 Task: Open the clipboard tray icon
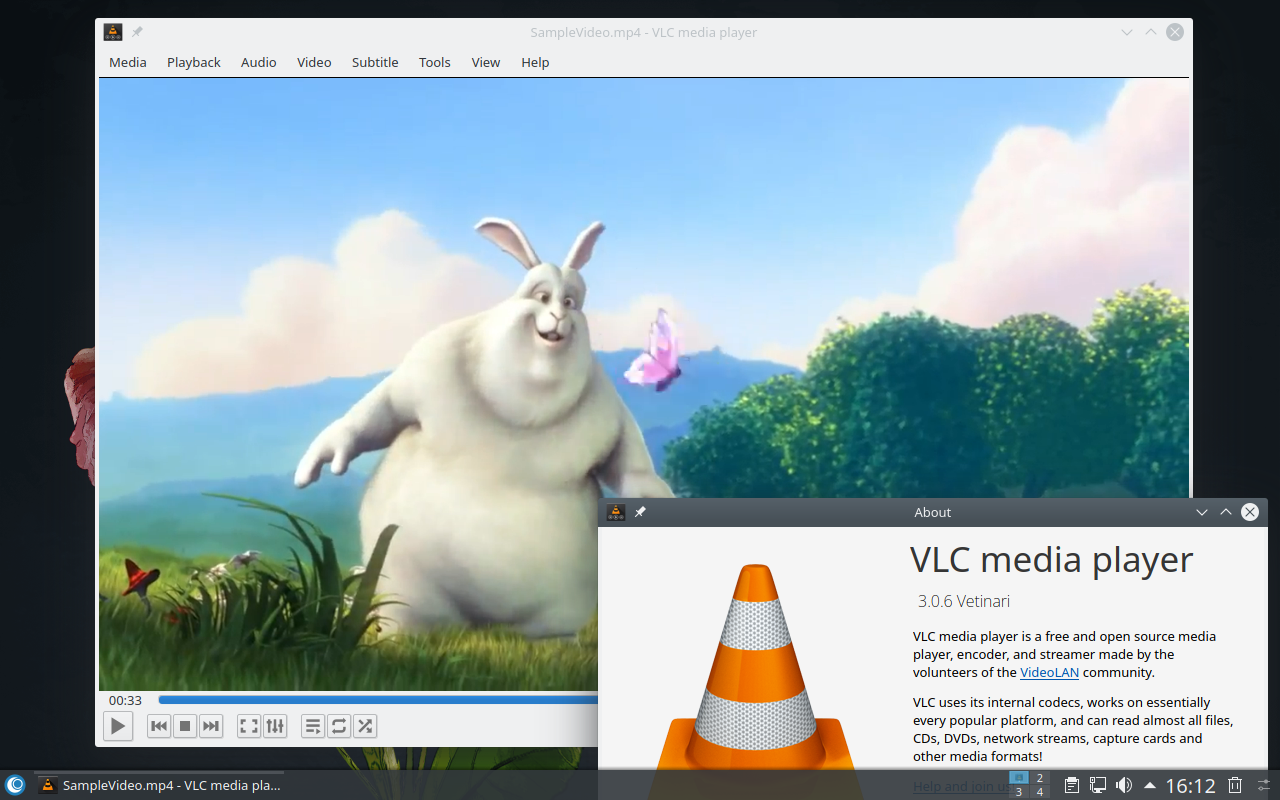pos(1071,785)
